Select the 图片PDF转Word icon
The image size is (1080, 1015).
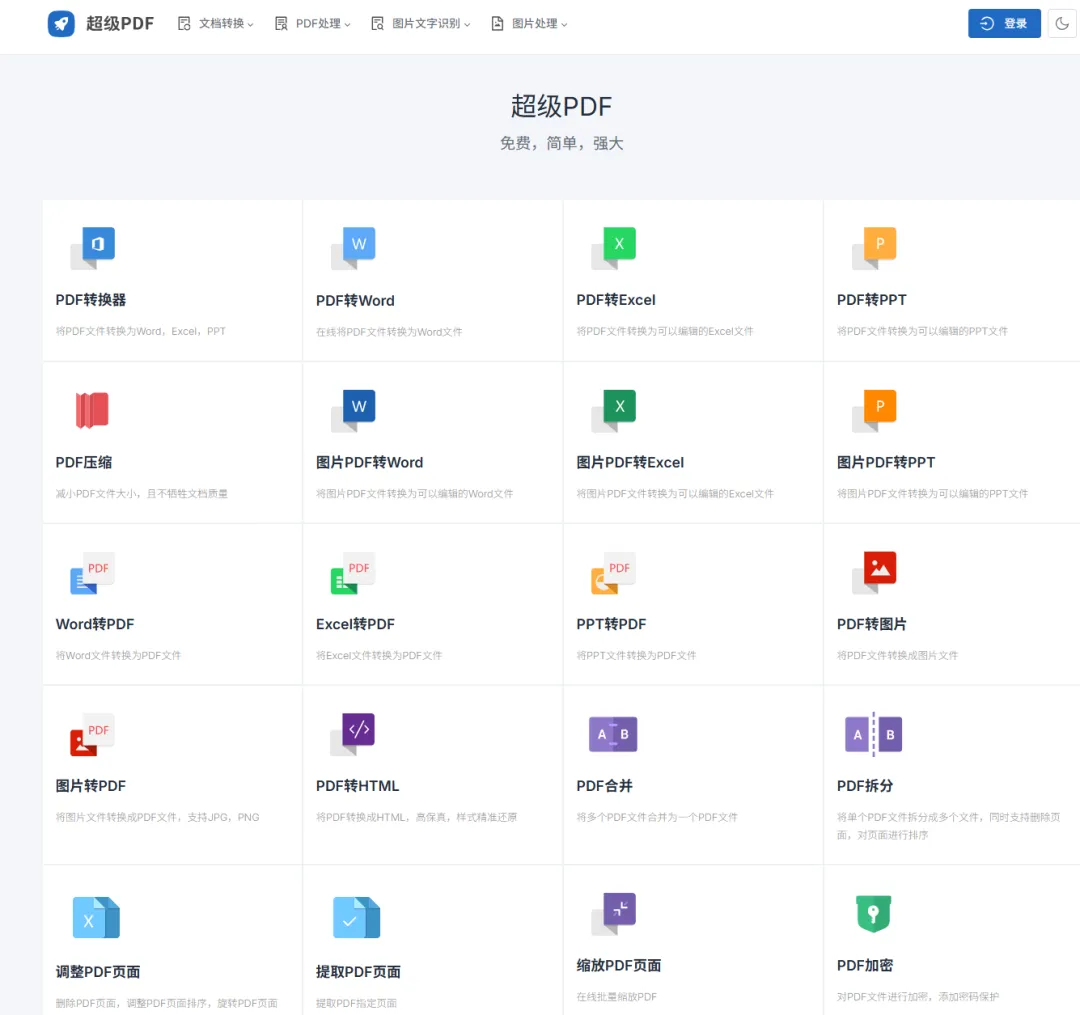(x=353, y=410)
